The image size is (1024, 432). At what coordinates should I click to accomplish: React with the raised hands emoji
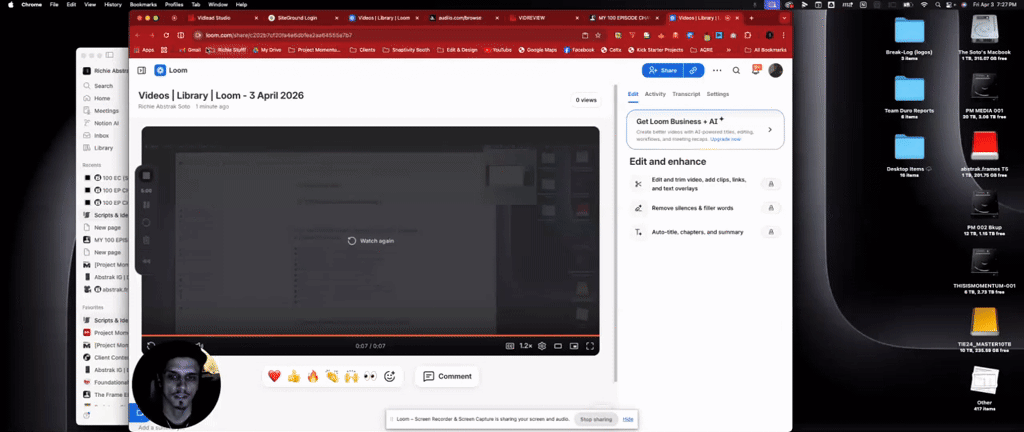pos(351,377)
